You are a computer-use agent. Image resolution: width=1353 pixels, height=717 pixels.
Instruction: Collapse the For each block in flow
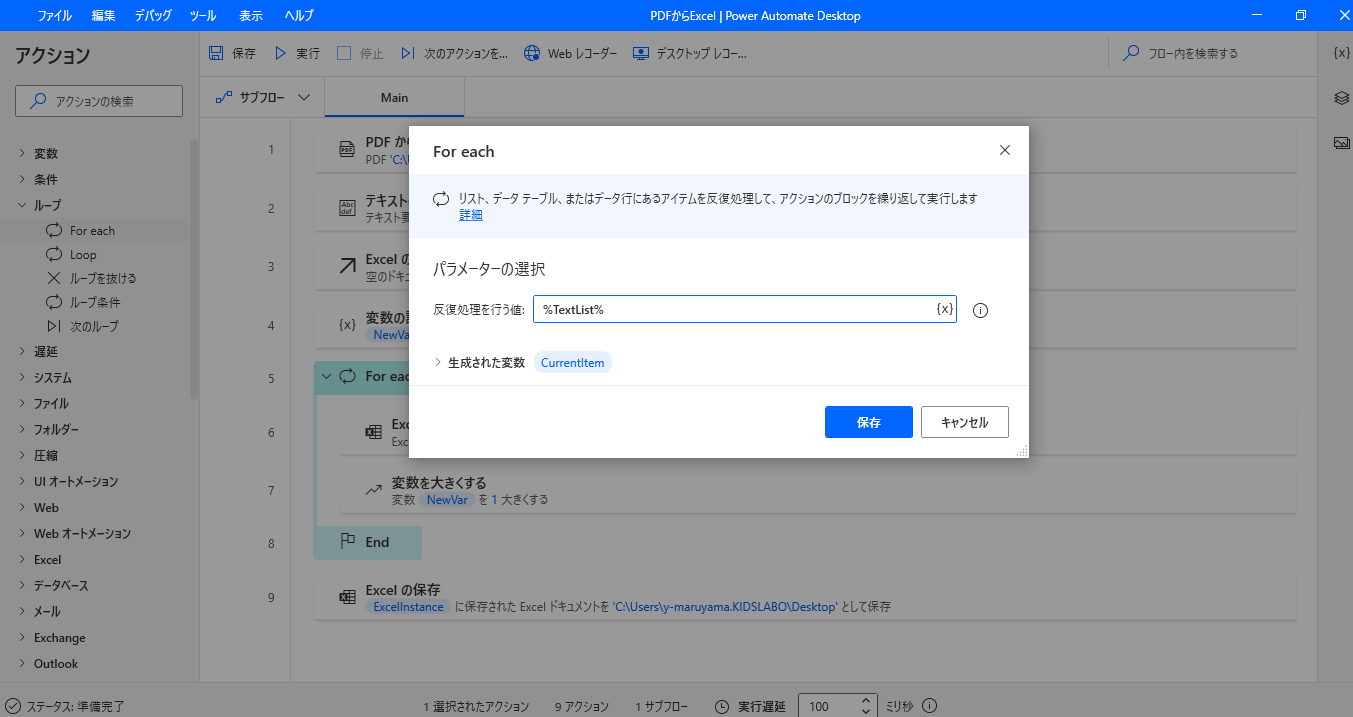coord(326,376)
